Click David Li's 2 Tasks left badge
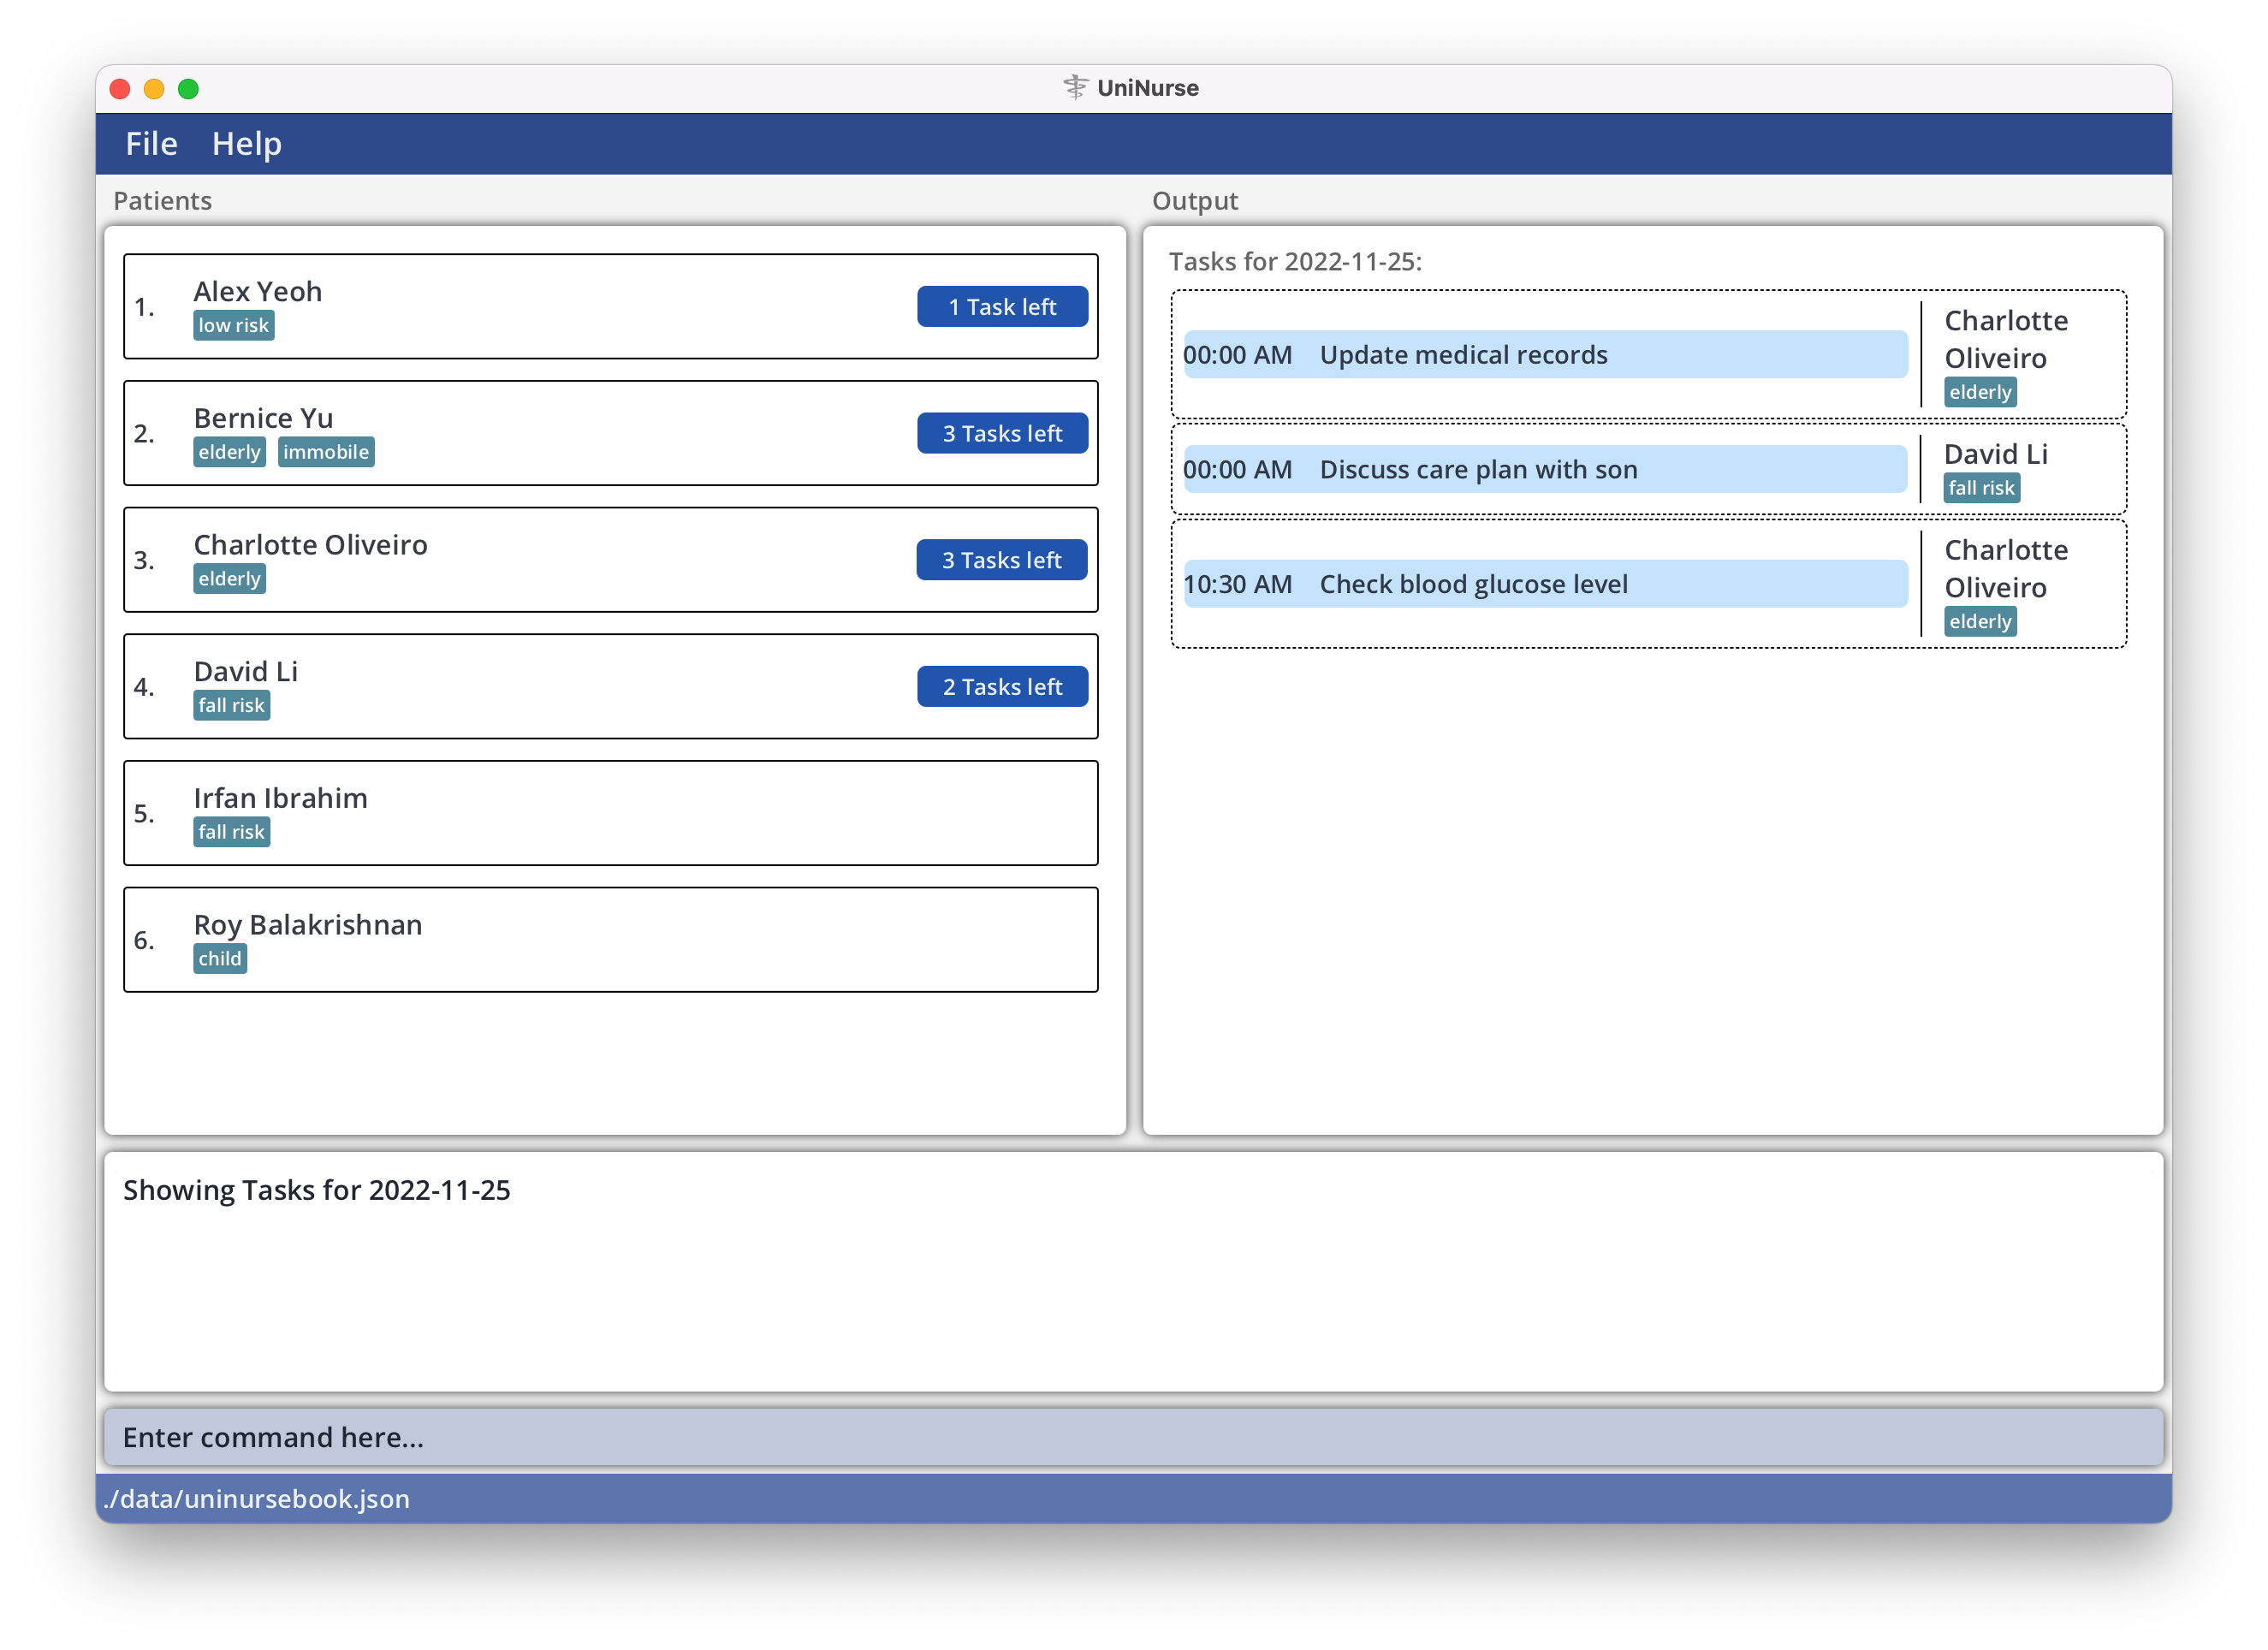 point(1002,687)
